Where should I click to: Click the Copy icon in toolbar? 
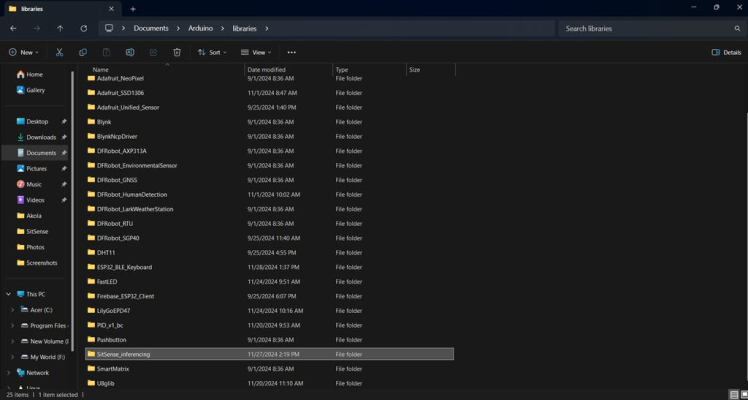[x=83, y=52]
